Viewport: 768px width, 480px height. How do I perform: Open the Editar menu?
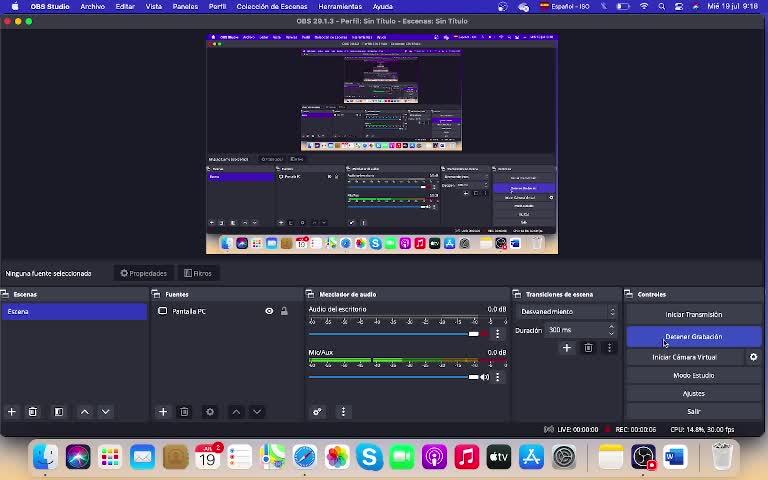(125, 6)
